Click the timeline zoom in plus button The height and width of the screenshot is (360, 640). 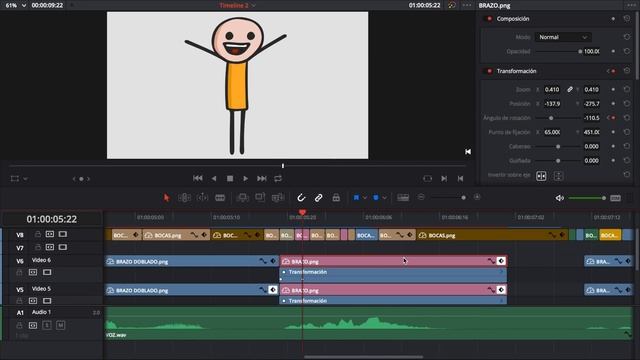tap(477, 197)
